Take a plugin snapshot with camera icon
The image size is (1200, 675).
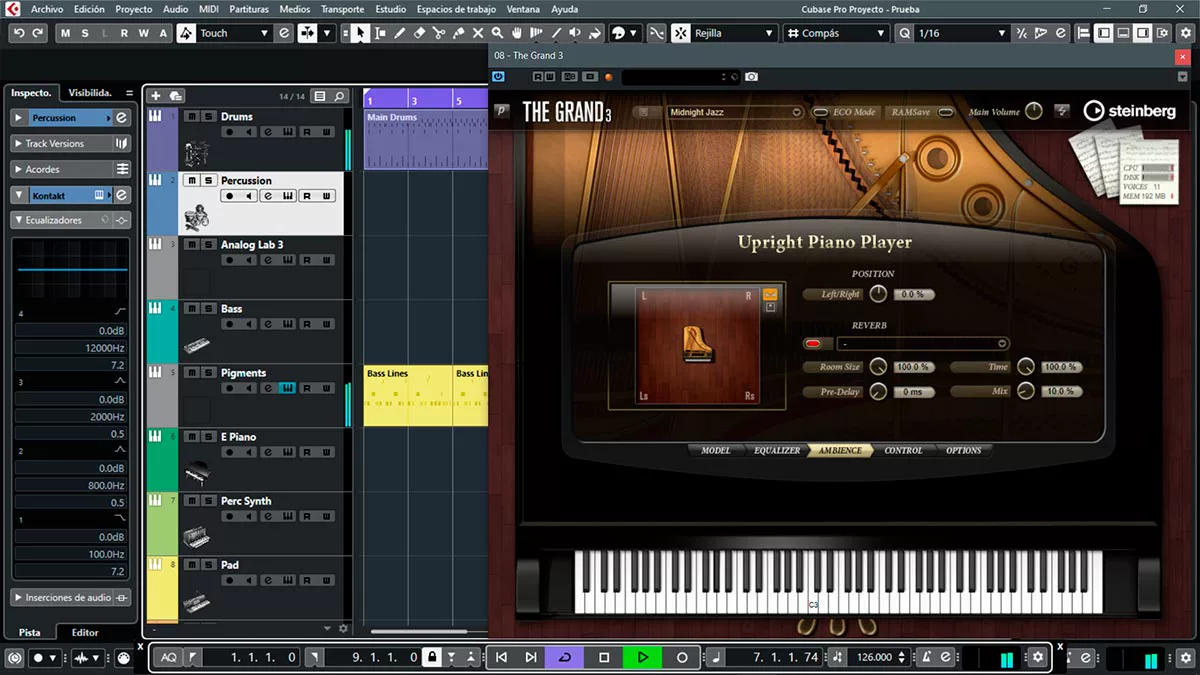click(x=751, y=77)
